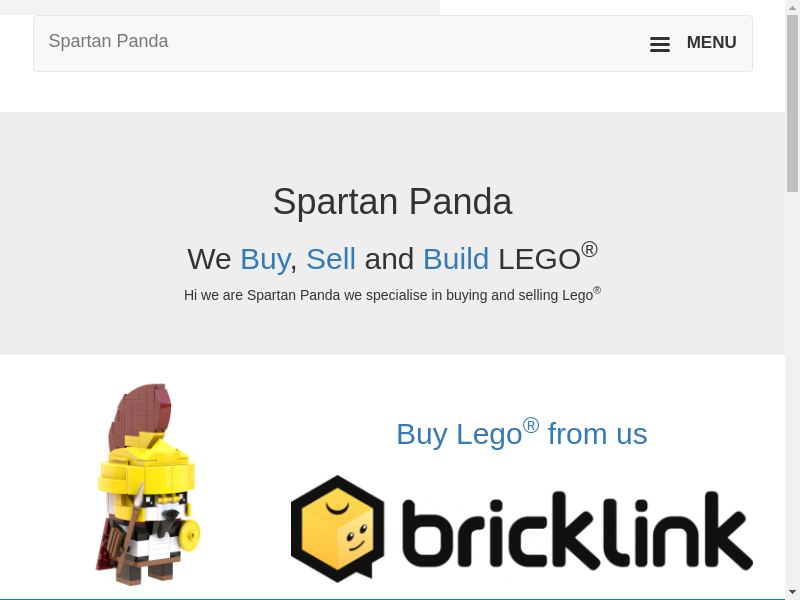Follow the blue Build link
Viewport: 800px width, 600px height.
[456, 259]
